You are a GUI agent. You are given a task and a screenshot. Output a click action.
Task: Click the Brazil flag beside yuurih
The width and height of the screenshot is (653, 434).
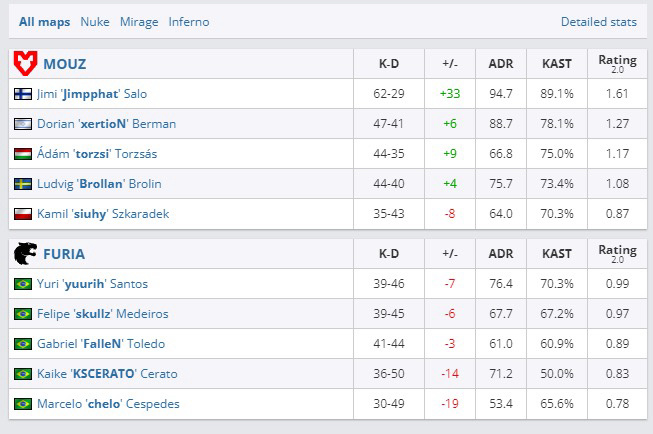pos(23,284)
